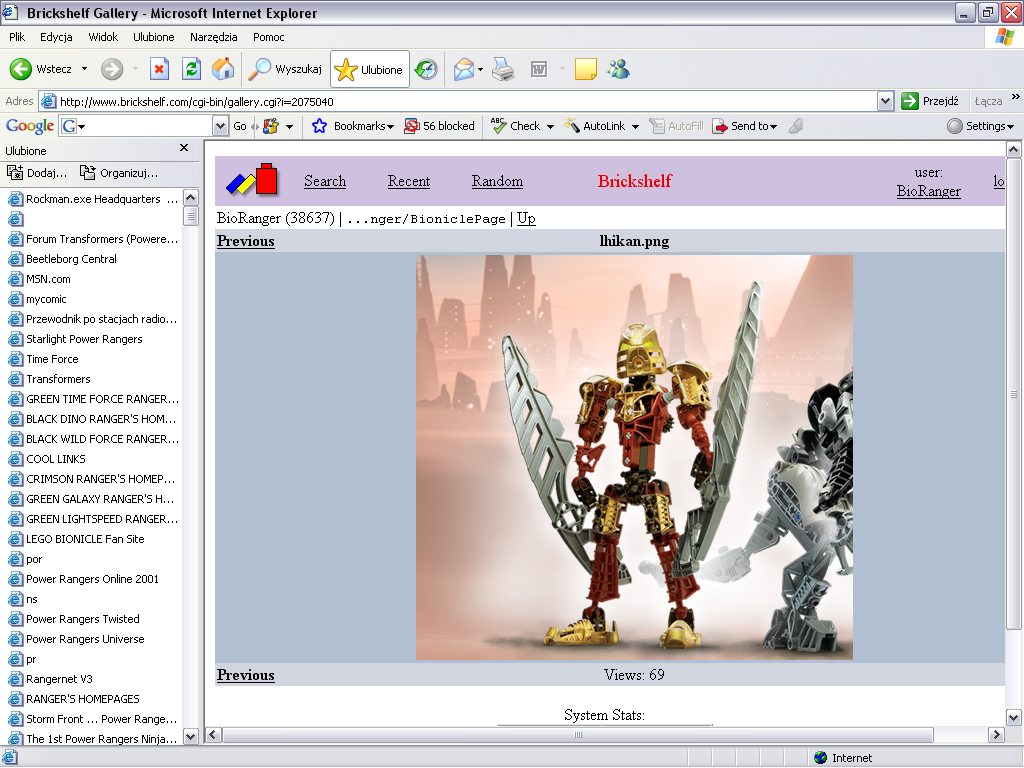This screenshot has height=768, width=1024.
Task: Go to the Home page icon
Action: 222,69
